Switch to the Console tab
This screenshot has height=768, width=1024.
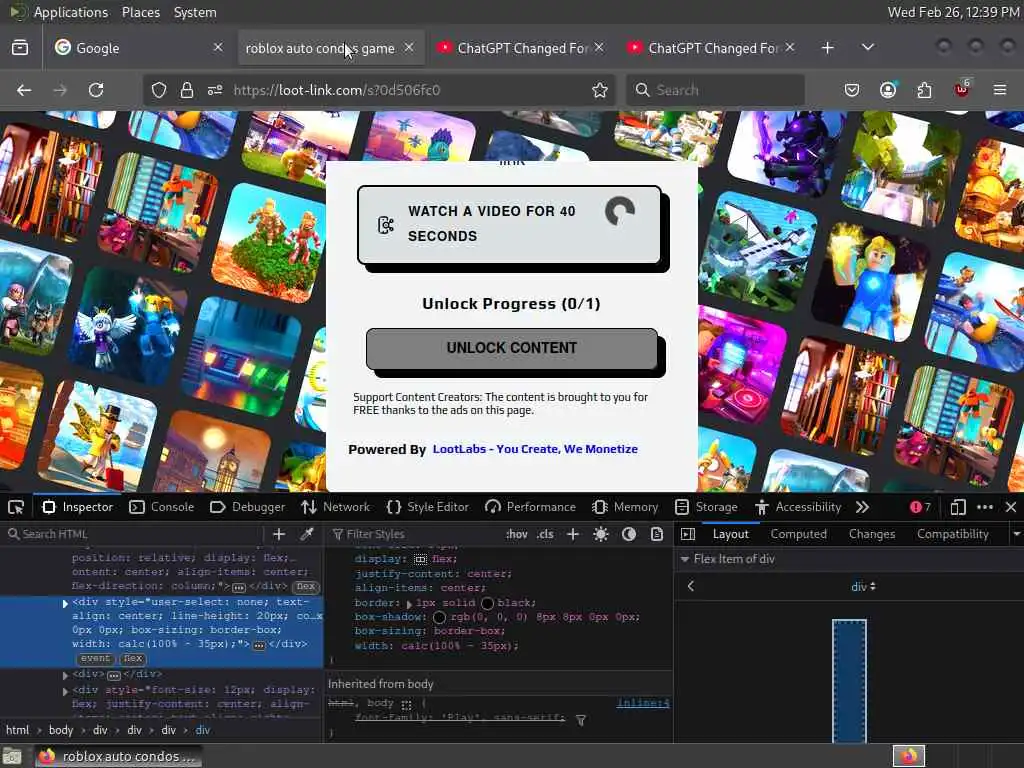pos(161,507)
